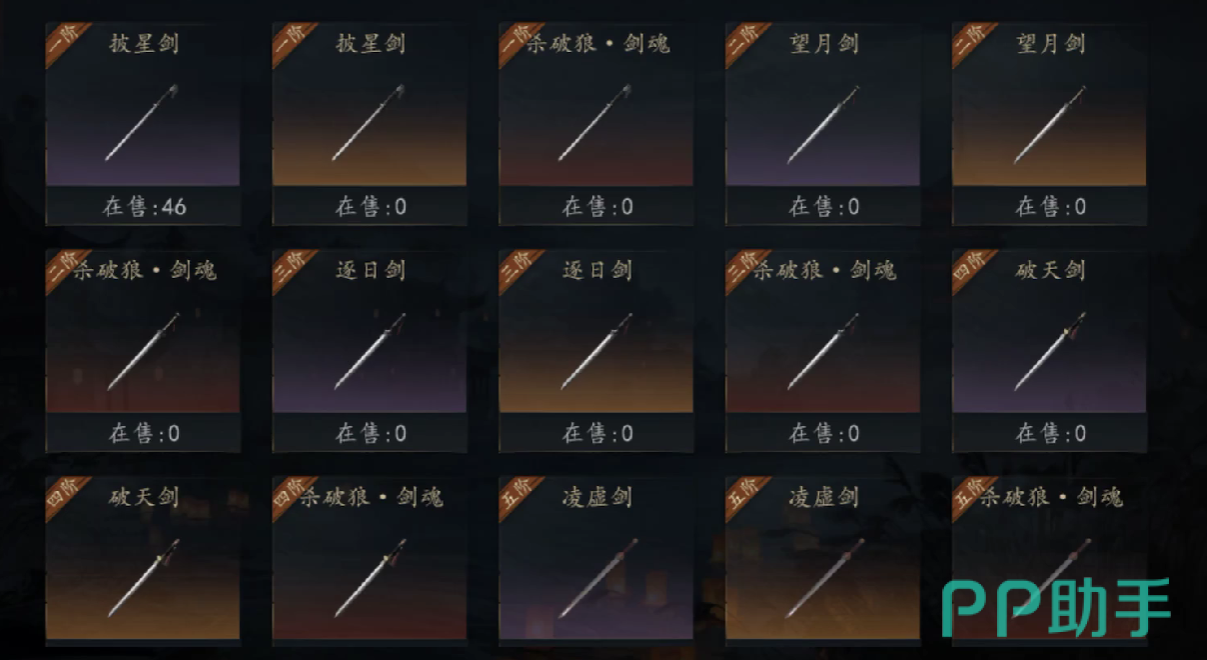Click the purple-background 望月剑 sword icon
Screen dimensions: 1207x660
[823, 124]
